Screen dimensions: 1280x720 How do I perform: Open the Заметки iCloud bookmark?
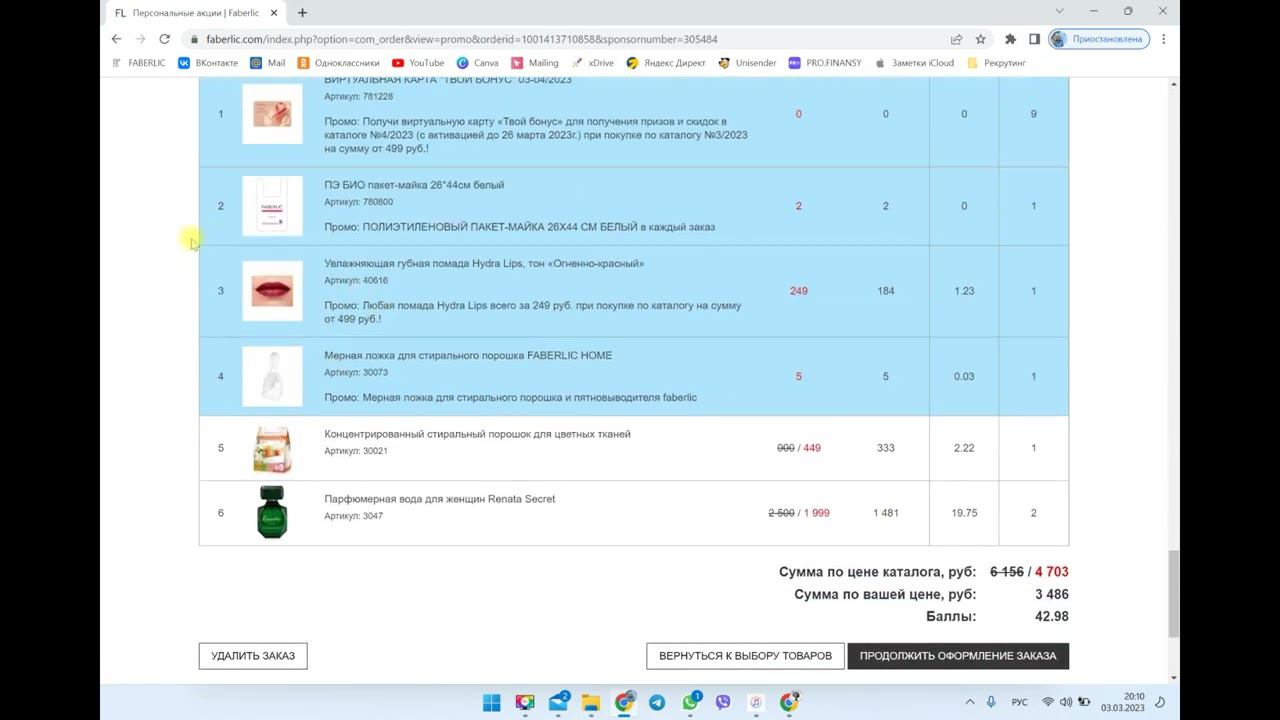(x=914, y=63)
